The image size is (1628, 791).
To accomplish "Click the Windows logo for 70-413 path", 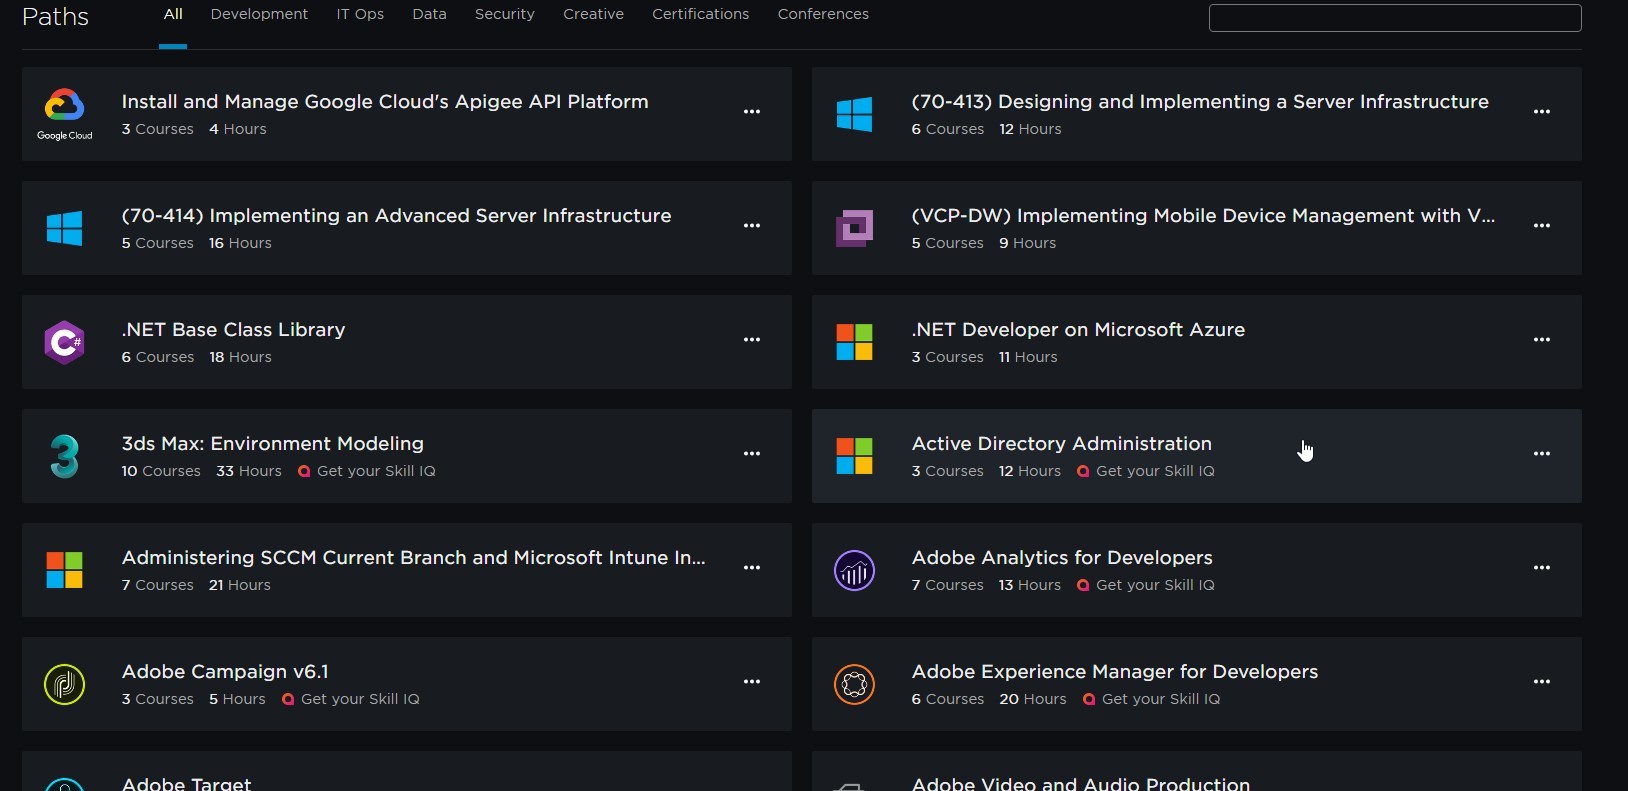I will pos(855,114).
